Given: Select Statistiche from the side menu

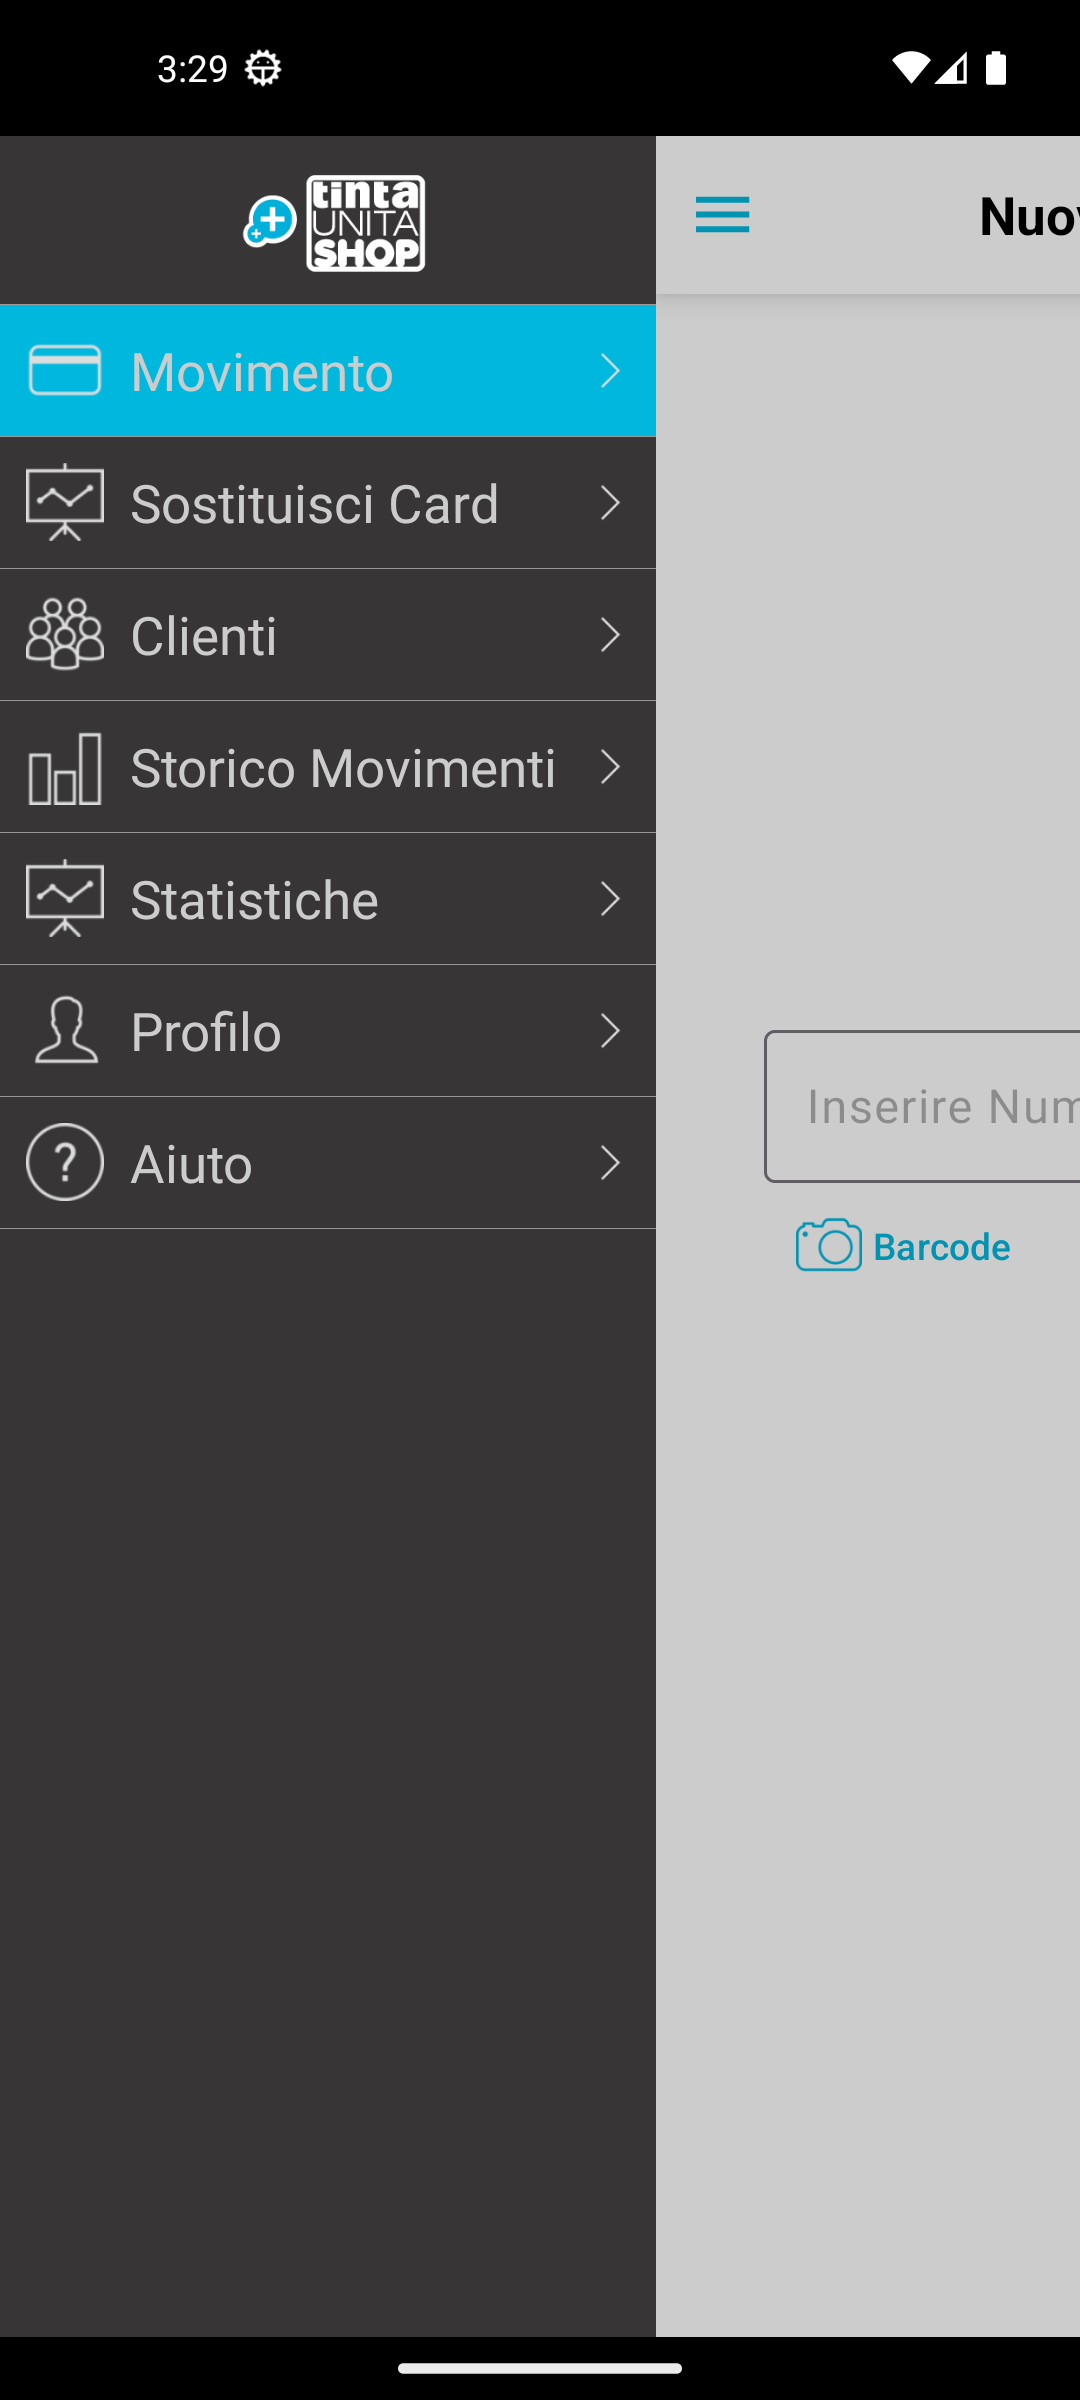Looking at the screenshot, I should 255,899.
